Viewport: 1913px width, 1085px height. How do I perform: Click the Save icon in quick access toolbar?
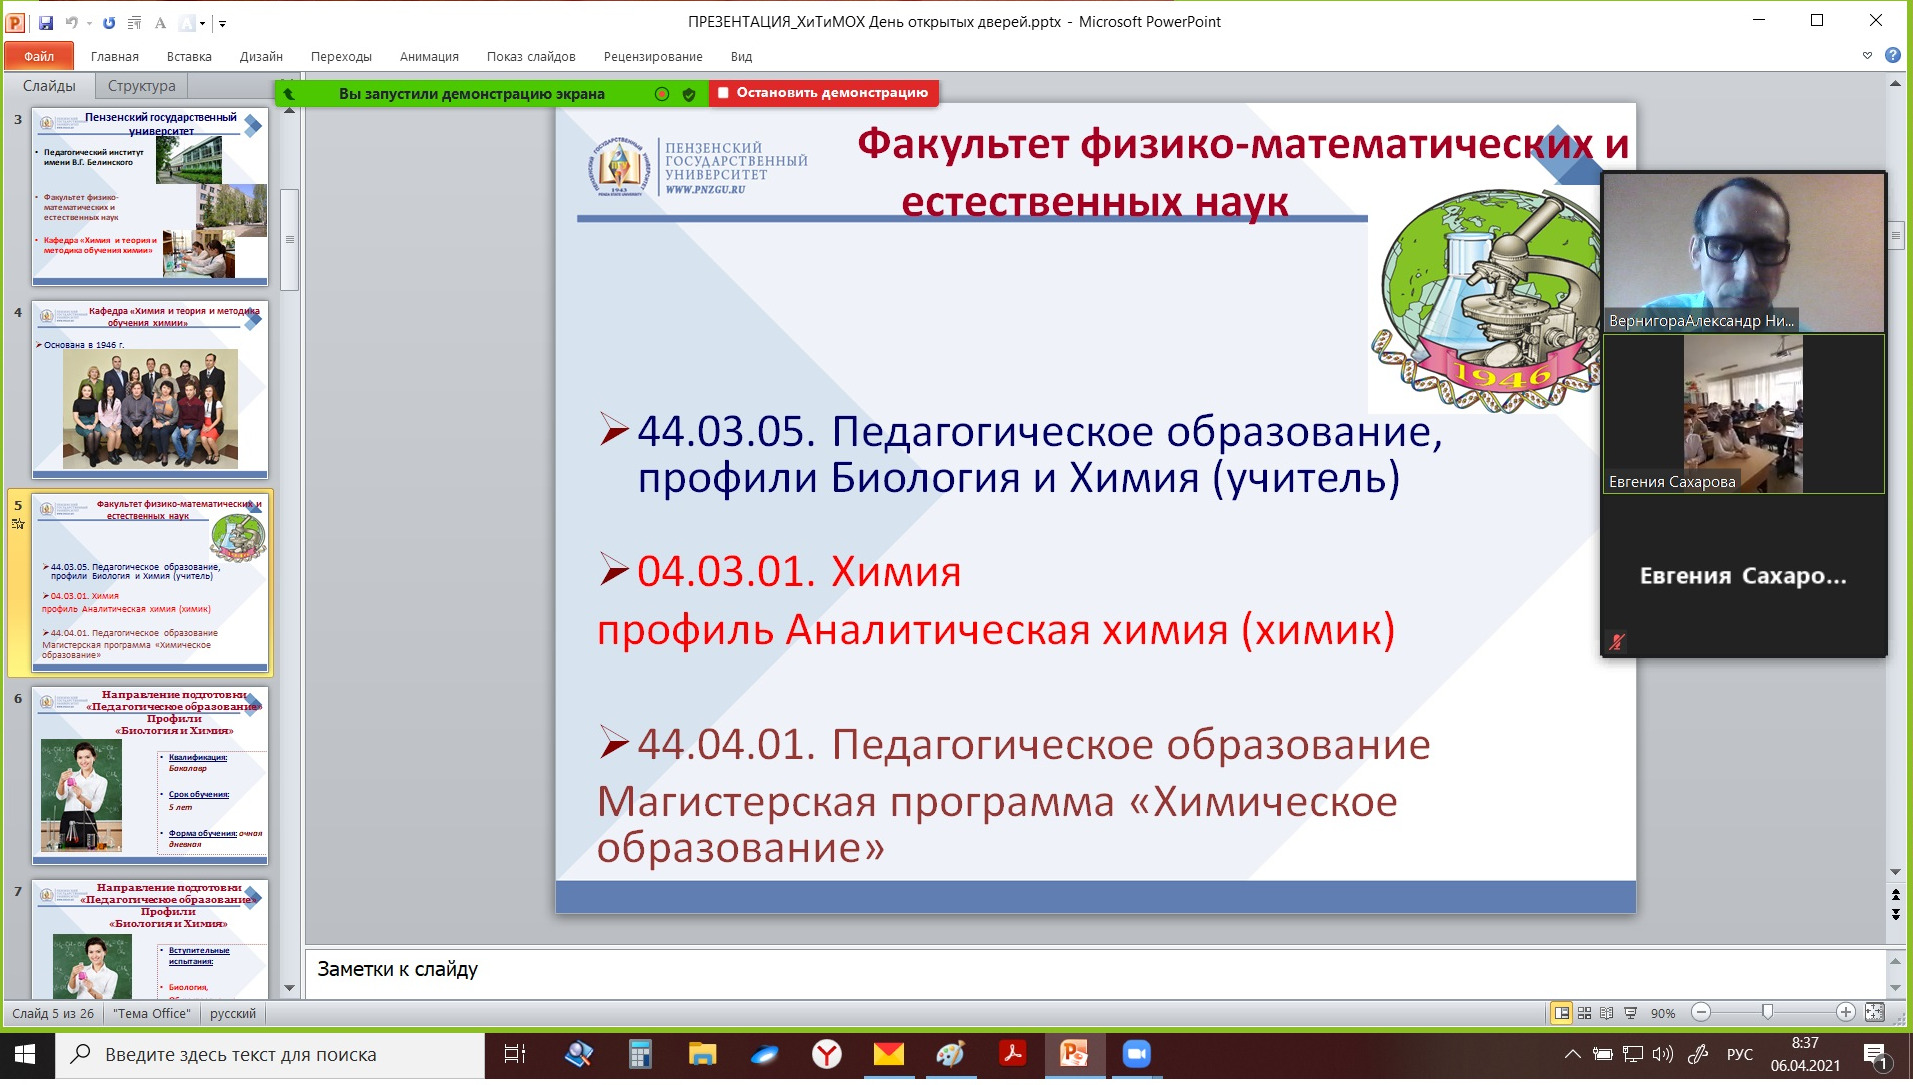click(x=46, y=22)
